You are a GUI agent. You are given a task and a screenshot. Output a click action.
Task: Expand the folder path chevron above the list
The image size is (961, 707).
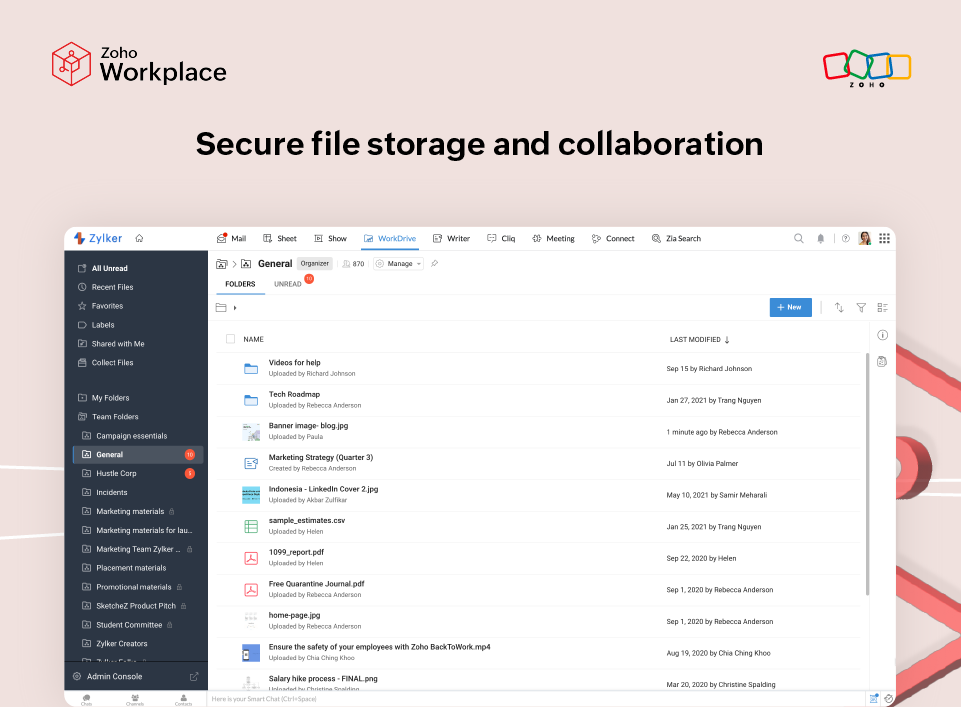click(x=235, y=306)
